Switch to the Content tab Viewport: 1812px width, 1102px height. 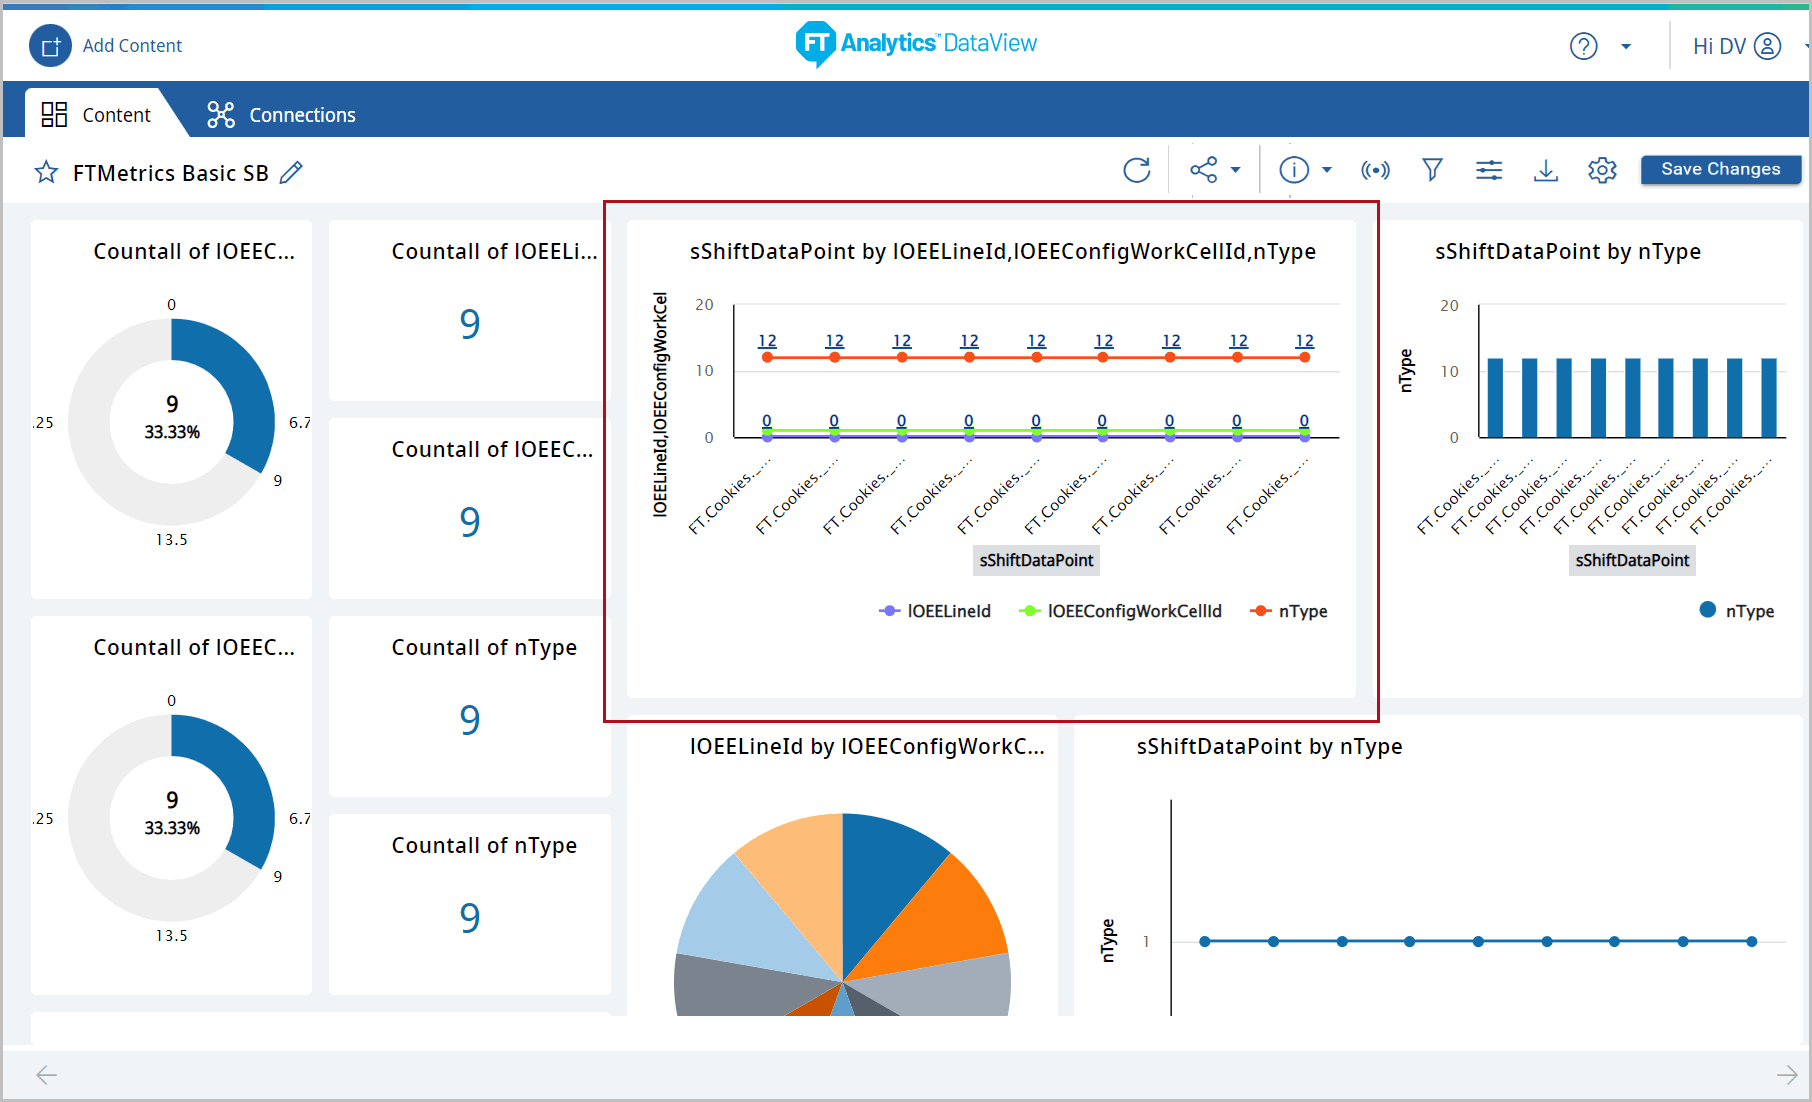(97, 115)
